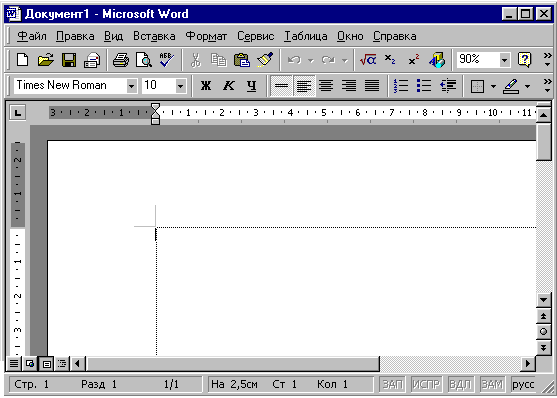Expand the redo history dropdown arrow
This screenshot has width=557, height=398.
pyautogui.click(x=344, y=60)
